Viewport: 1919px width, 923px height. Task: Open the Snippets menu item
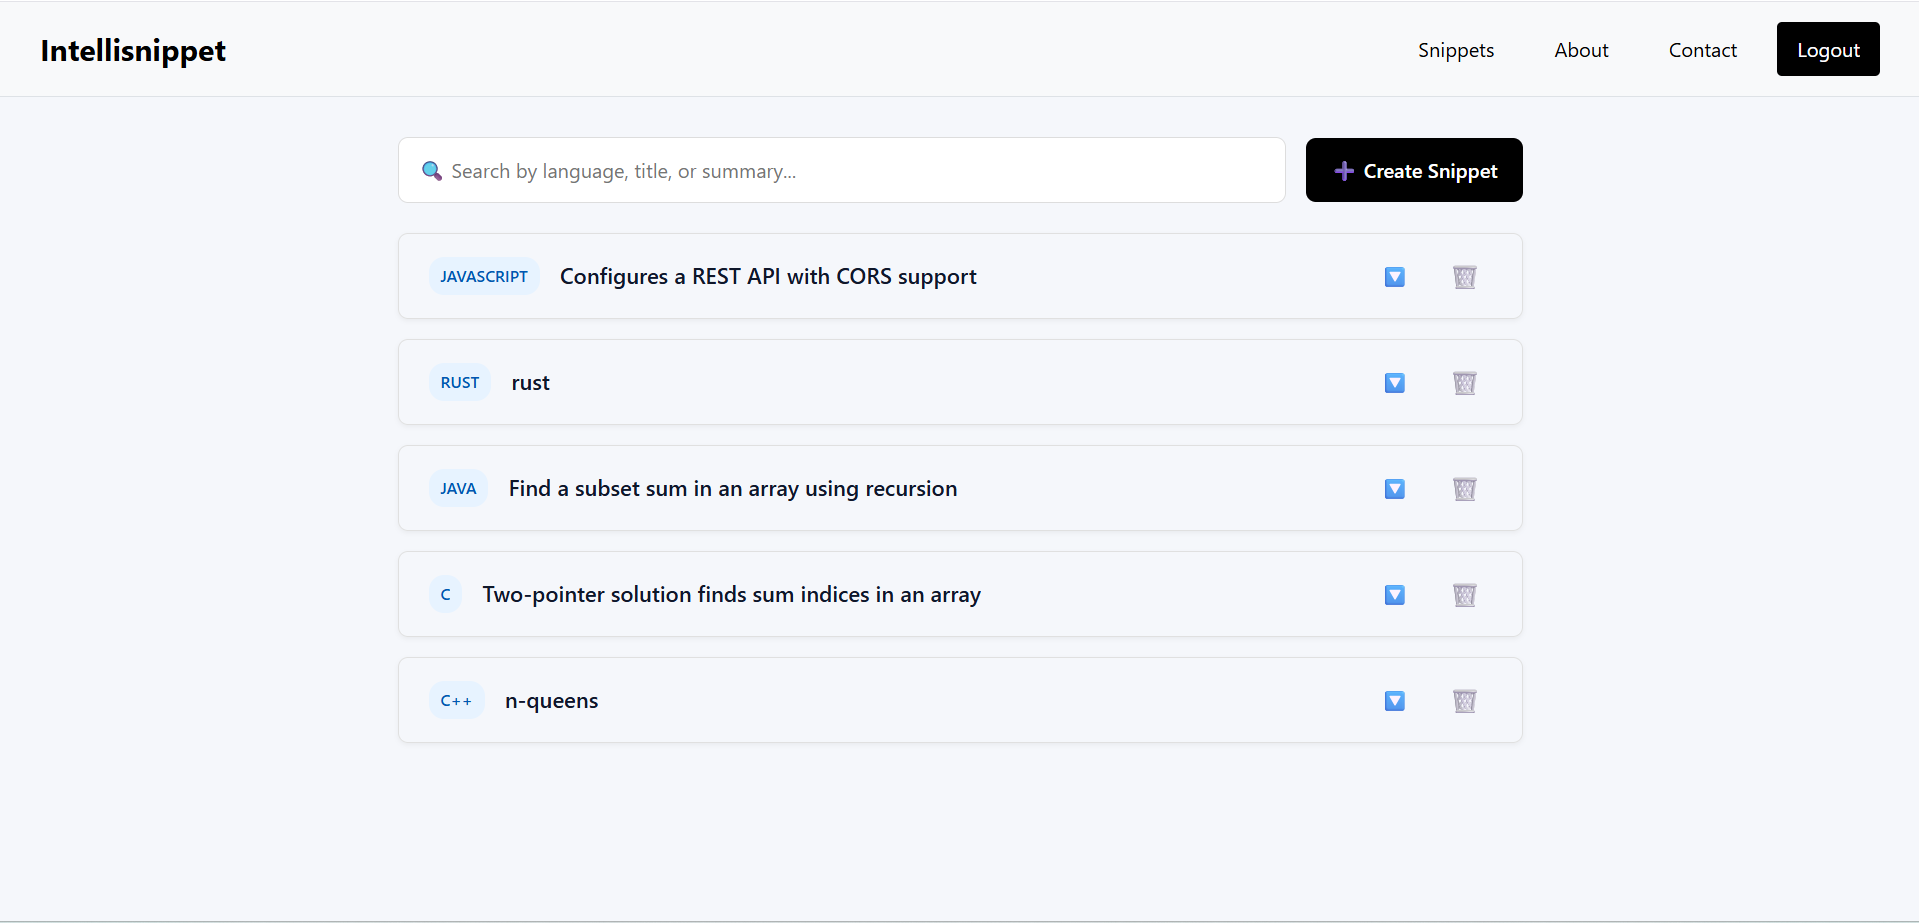point(1455,49)
